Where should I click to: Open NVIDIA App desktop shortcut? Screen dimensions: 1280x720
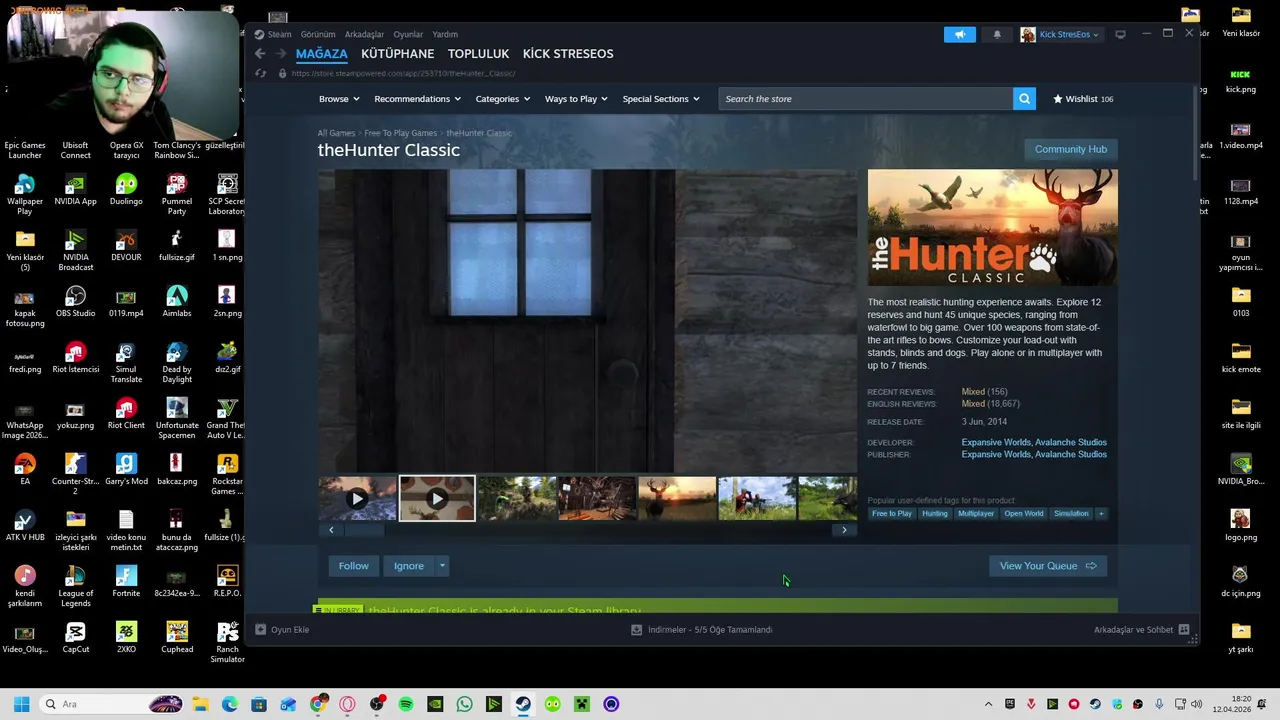click(76, 190)
